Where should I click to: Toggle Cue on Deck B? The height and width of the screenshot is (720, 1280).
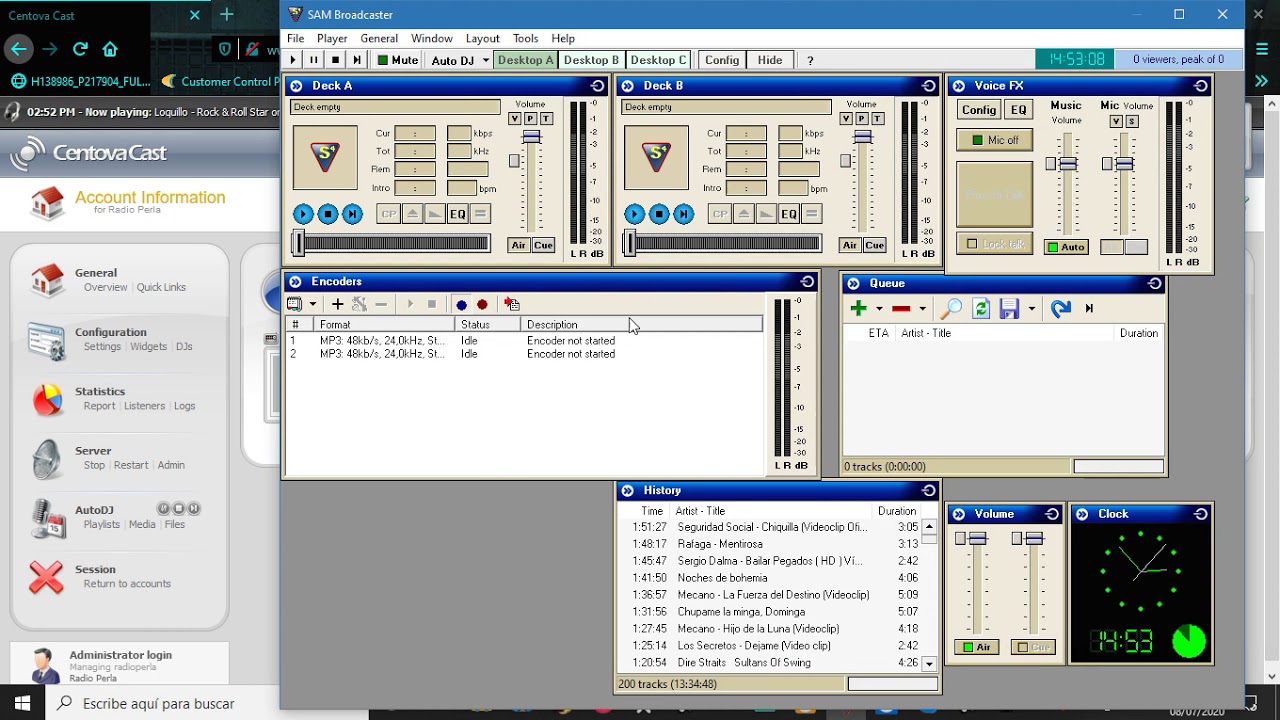click(874, 245)
